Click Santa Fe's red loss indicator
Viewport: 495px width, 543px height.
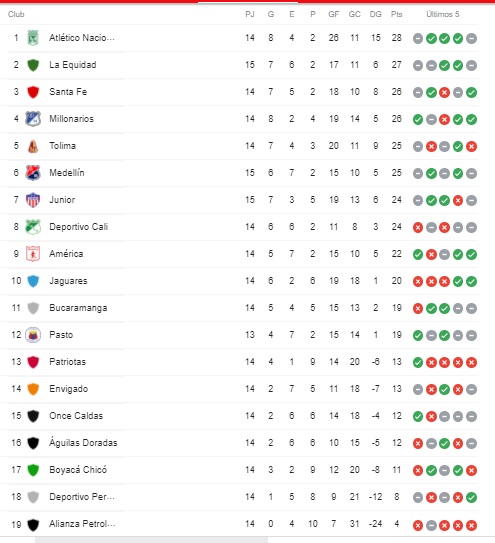(444, 92)
